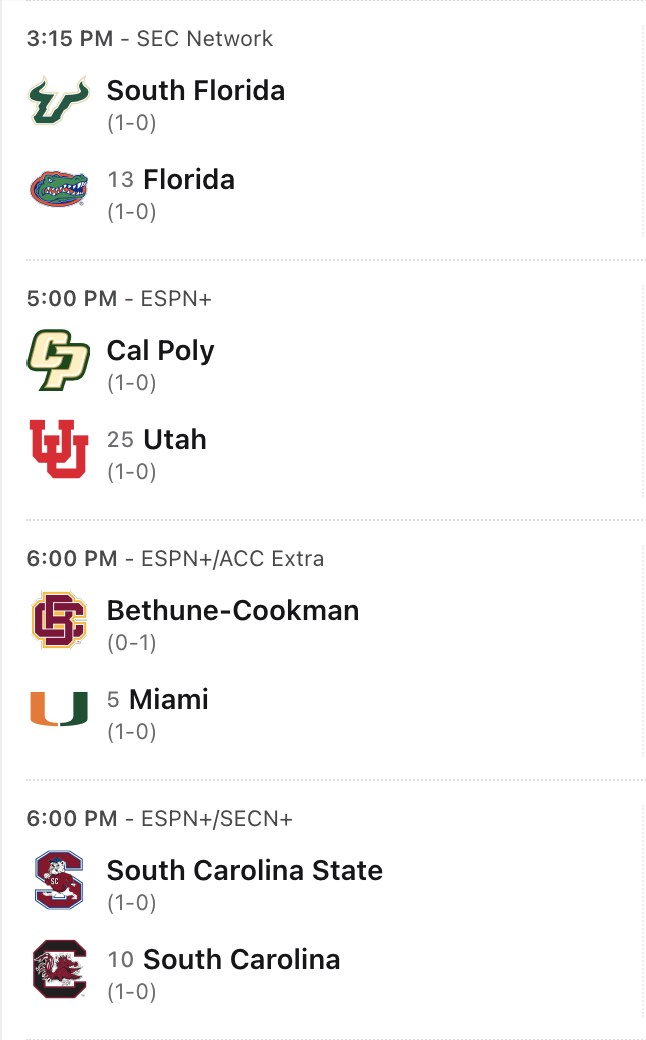This screenshot has width=646, height=1040.
Task: Click the Florida Gators logo
Action: click(x=59, y=189)
